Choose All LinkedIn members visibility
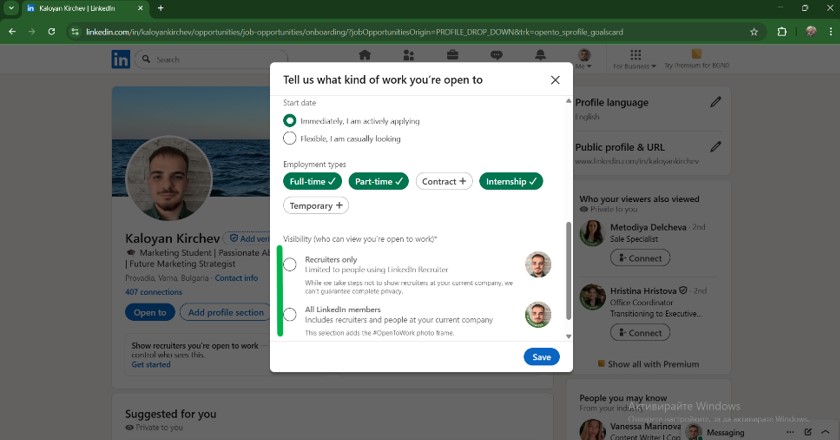840x440 pixels. pos(289,315)
